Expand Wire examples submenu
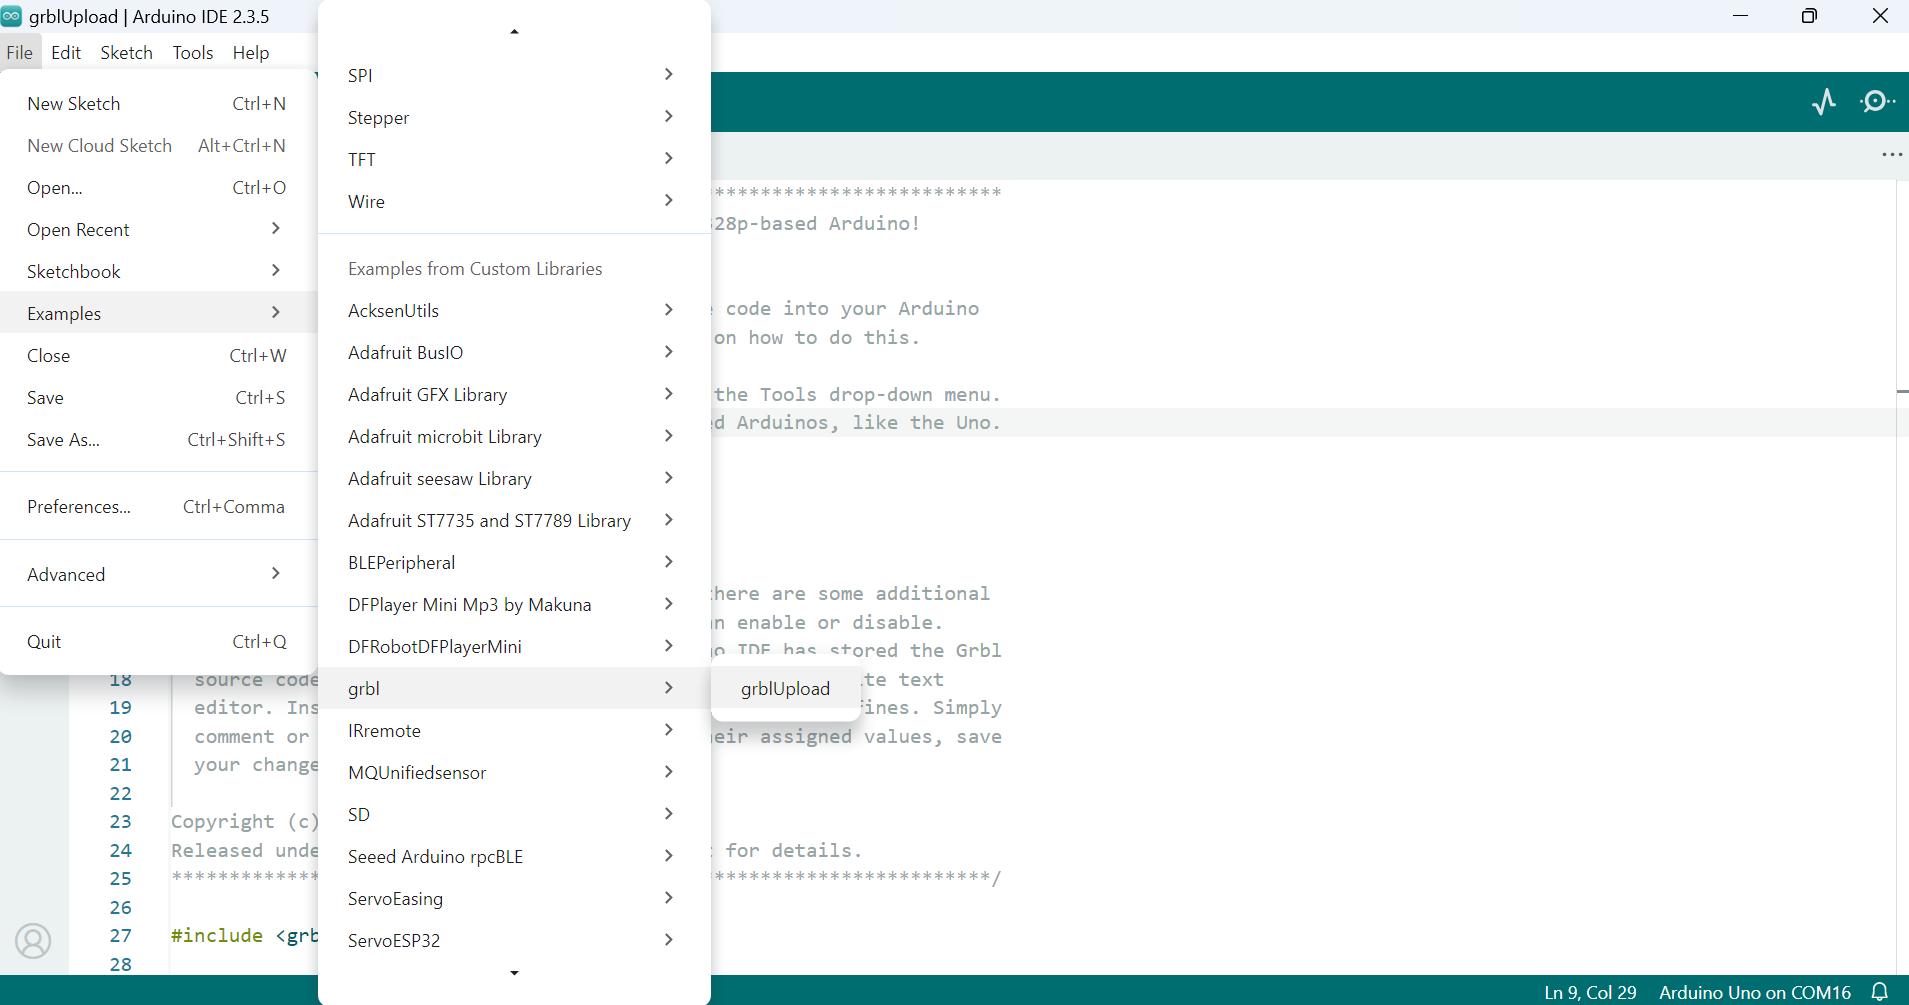Screen dimensions: 1909x1005 tap(514, 202)
